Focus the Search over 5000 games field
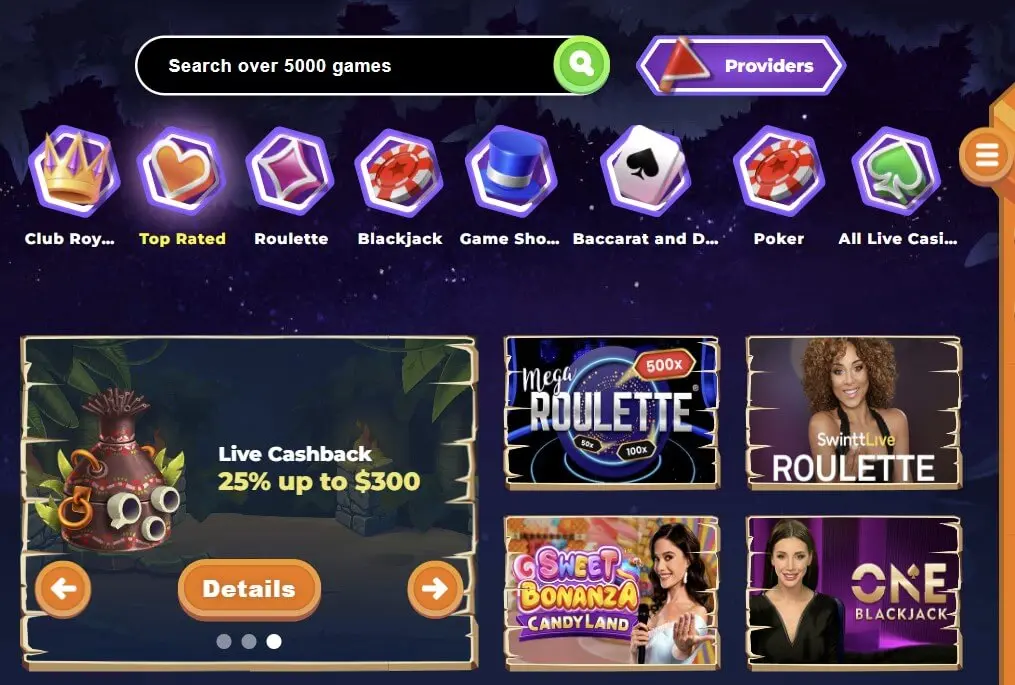1015x685 pixels. (345, 65)
